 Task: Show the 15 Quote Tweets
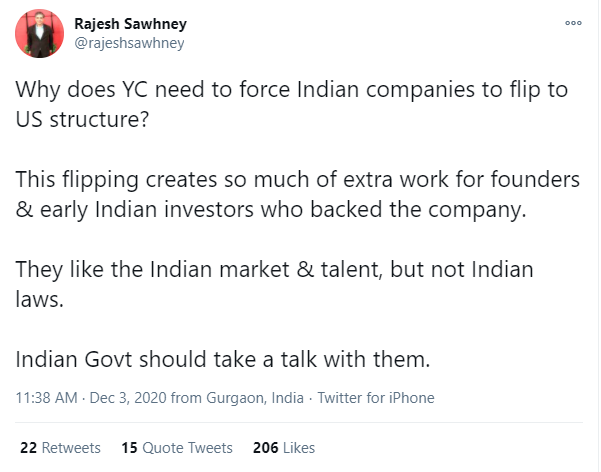click(x=177, y=447)
